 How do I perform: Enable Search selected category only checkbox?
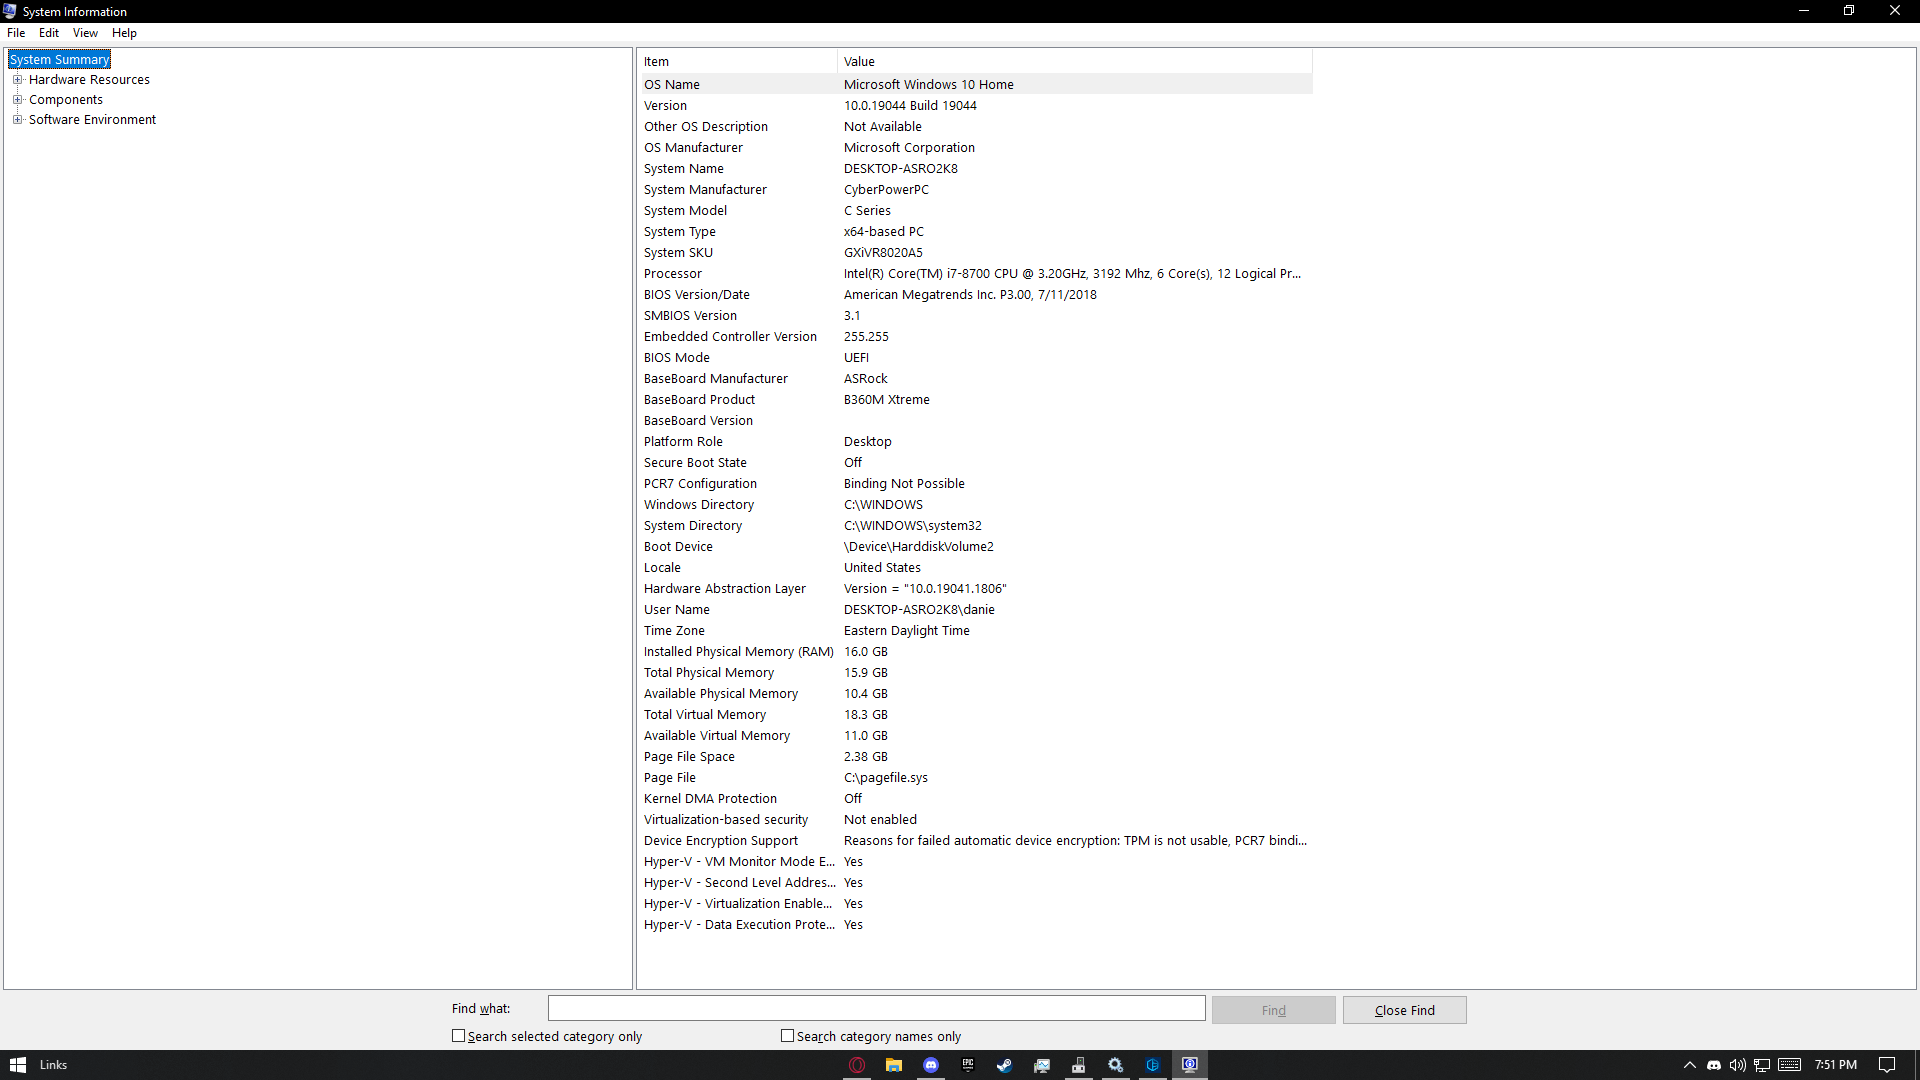459,1036
